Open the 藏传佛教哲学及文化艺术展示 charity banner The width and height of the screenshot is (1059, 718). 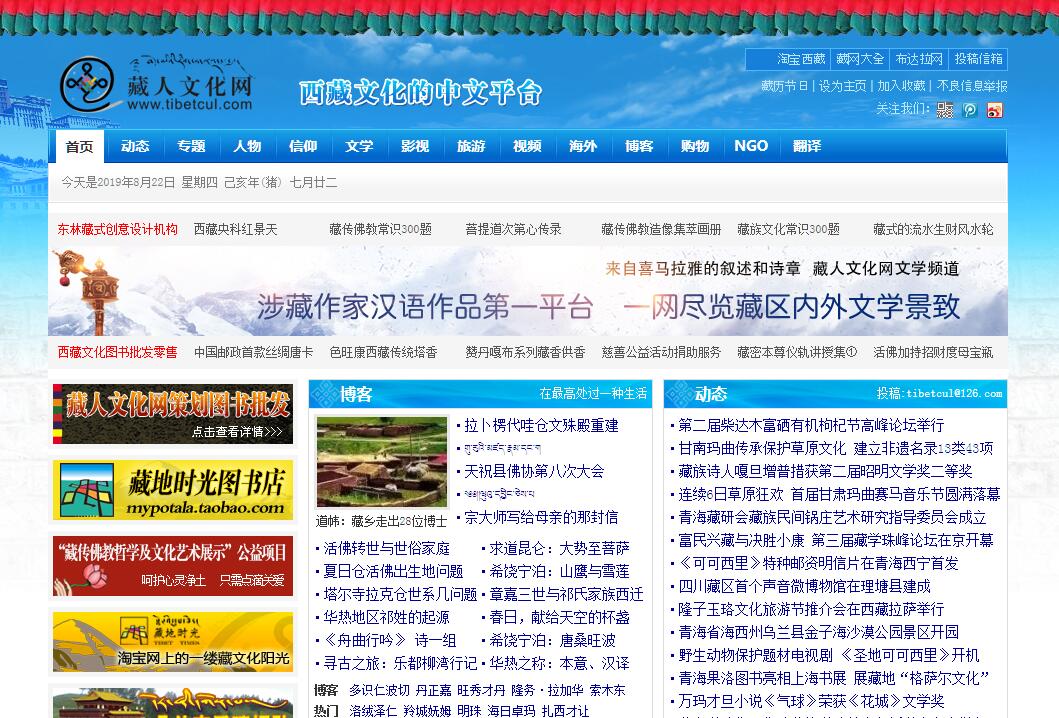click(x=173, y=566)
